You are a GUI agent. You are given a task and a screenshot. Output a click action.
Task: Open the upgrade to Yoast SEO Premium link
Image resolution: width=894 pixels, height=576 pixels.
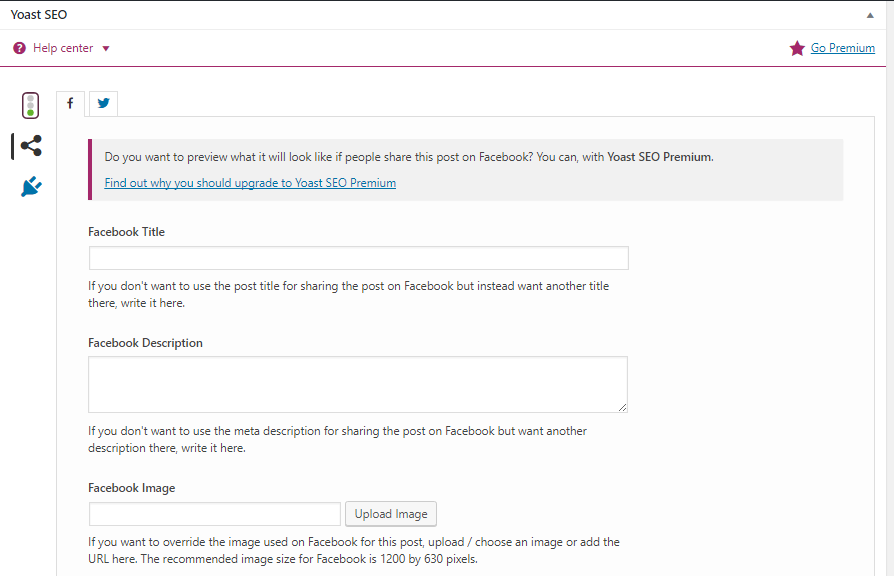coord(250,183)
